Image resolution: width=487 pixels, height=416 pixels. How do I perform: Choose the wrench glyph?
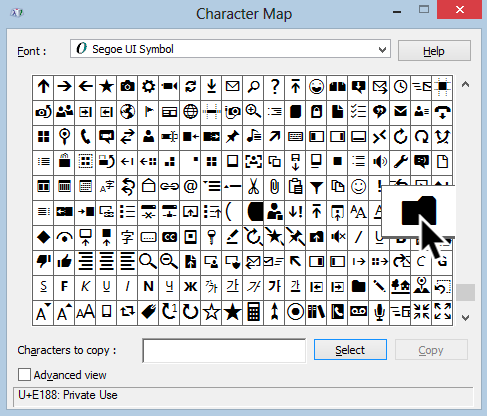point(400,162)
